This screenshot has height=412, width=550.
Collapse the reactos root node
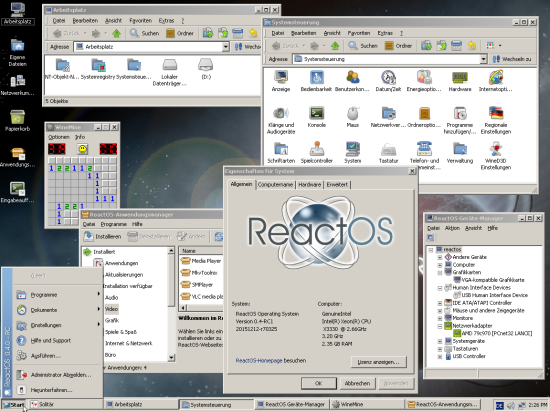[x=431, y=250]
